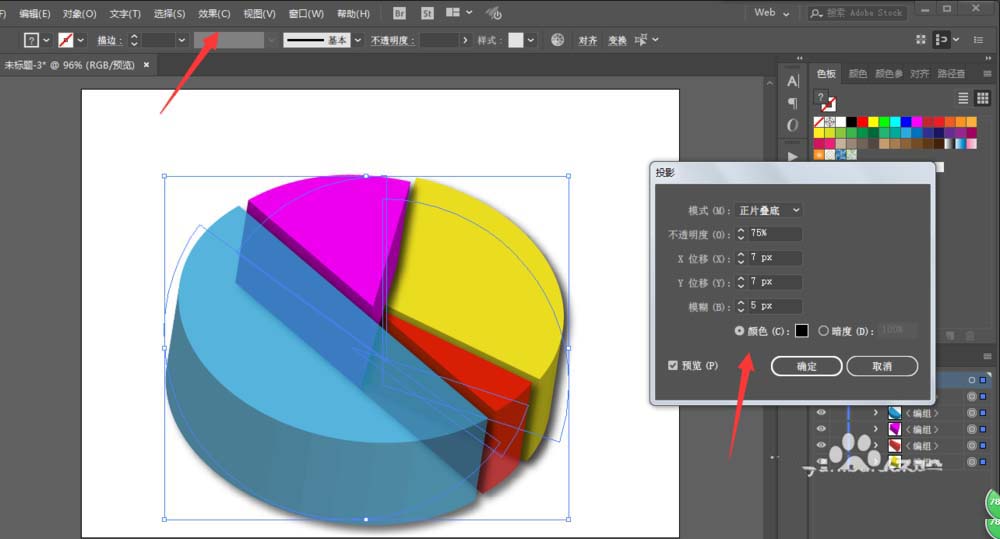Open the 编辑(E) menu

pos(34,13)
